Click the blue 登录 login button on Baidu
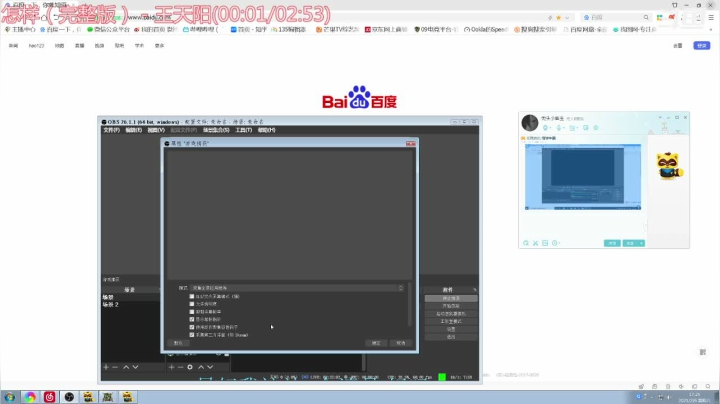Image resolution: width=720 pixels, height=404 pixels. [x=702, y=45]
